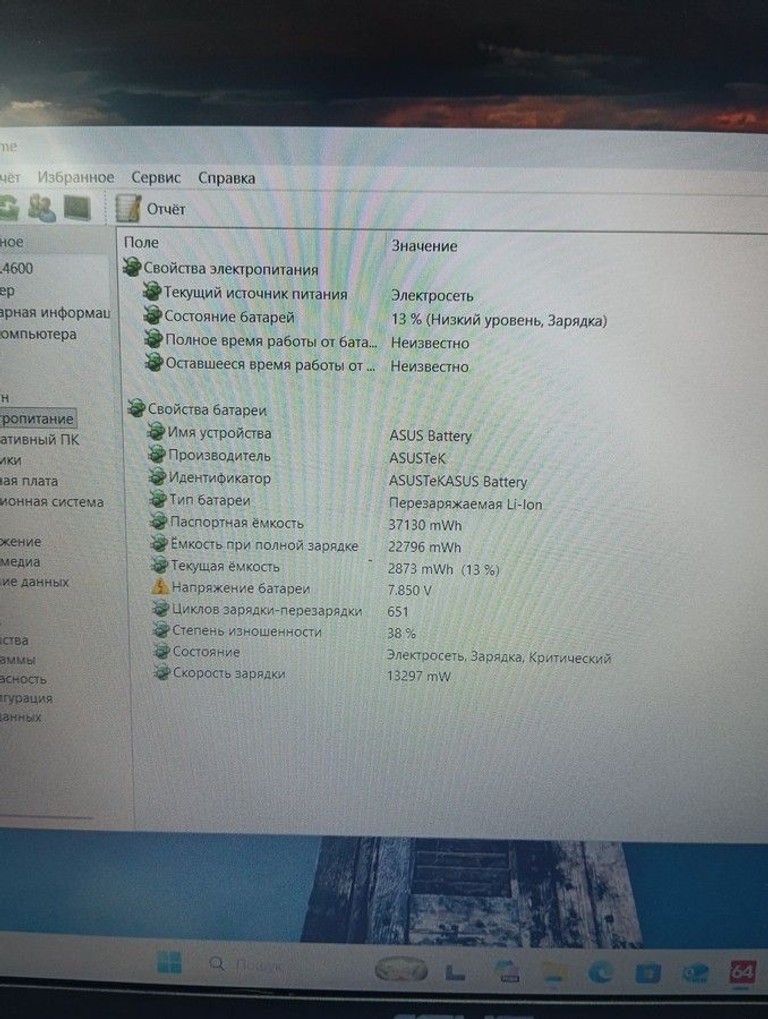This screenshot has width=768, height=1019.
Task: Select the value 13 % (Низкий уровень, Зарядка)
Action: click(499, 320)
